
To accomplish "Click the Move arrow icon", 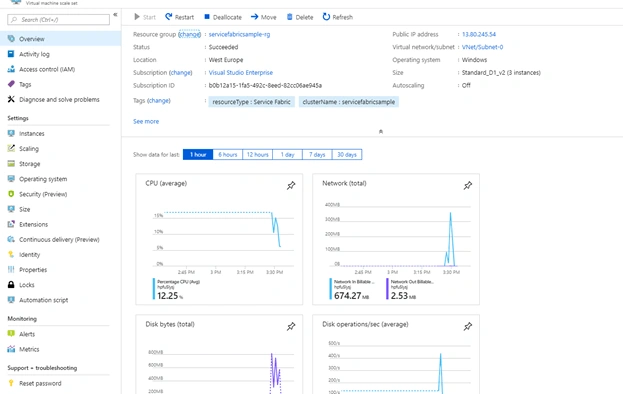I will point(254,17).
